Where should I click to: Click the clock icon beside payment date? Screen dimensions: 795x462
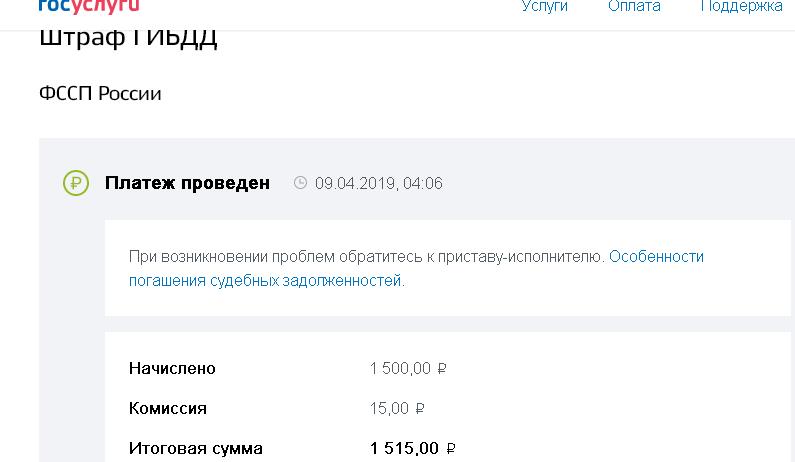[x=300, y=183]
